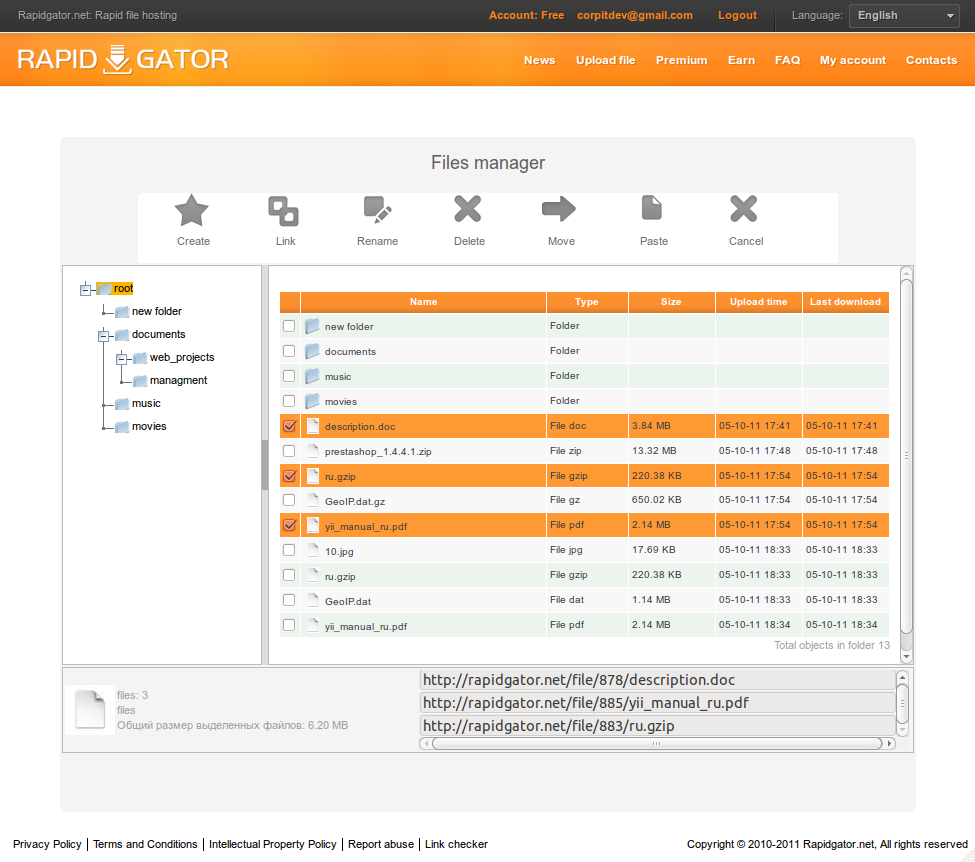The height and width of the screenshot is (862, 975).
Task: Open the Earn menu item
Action: [x=741, y=60]
